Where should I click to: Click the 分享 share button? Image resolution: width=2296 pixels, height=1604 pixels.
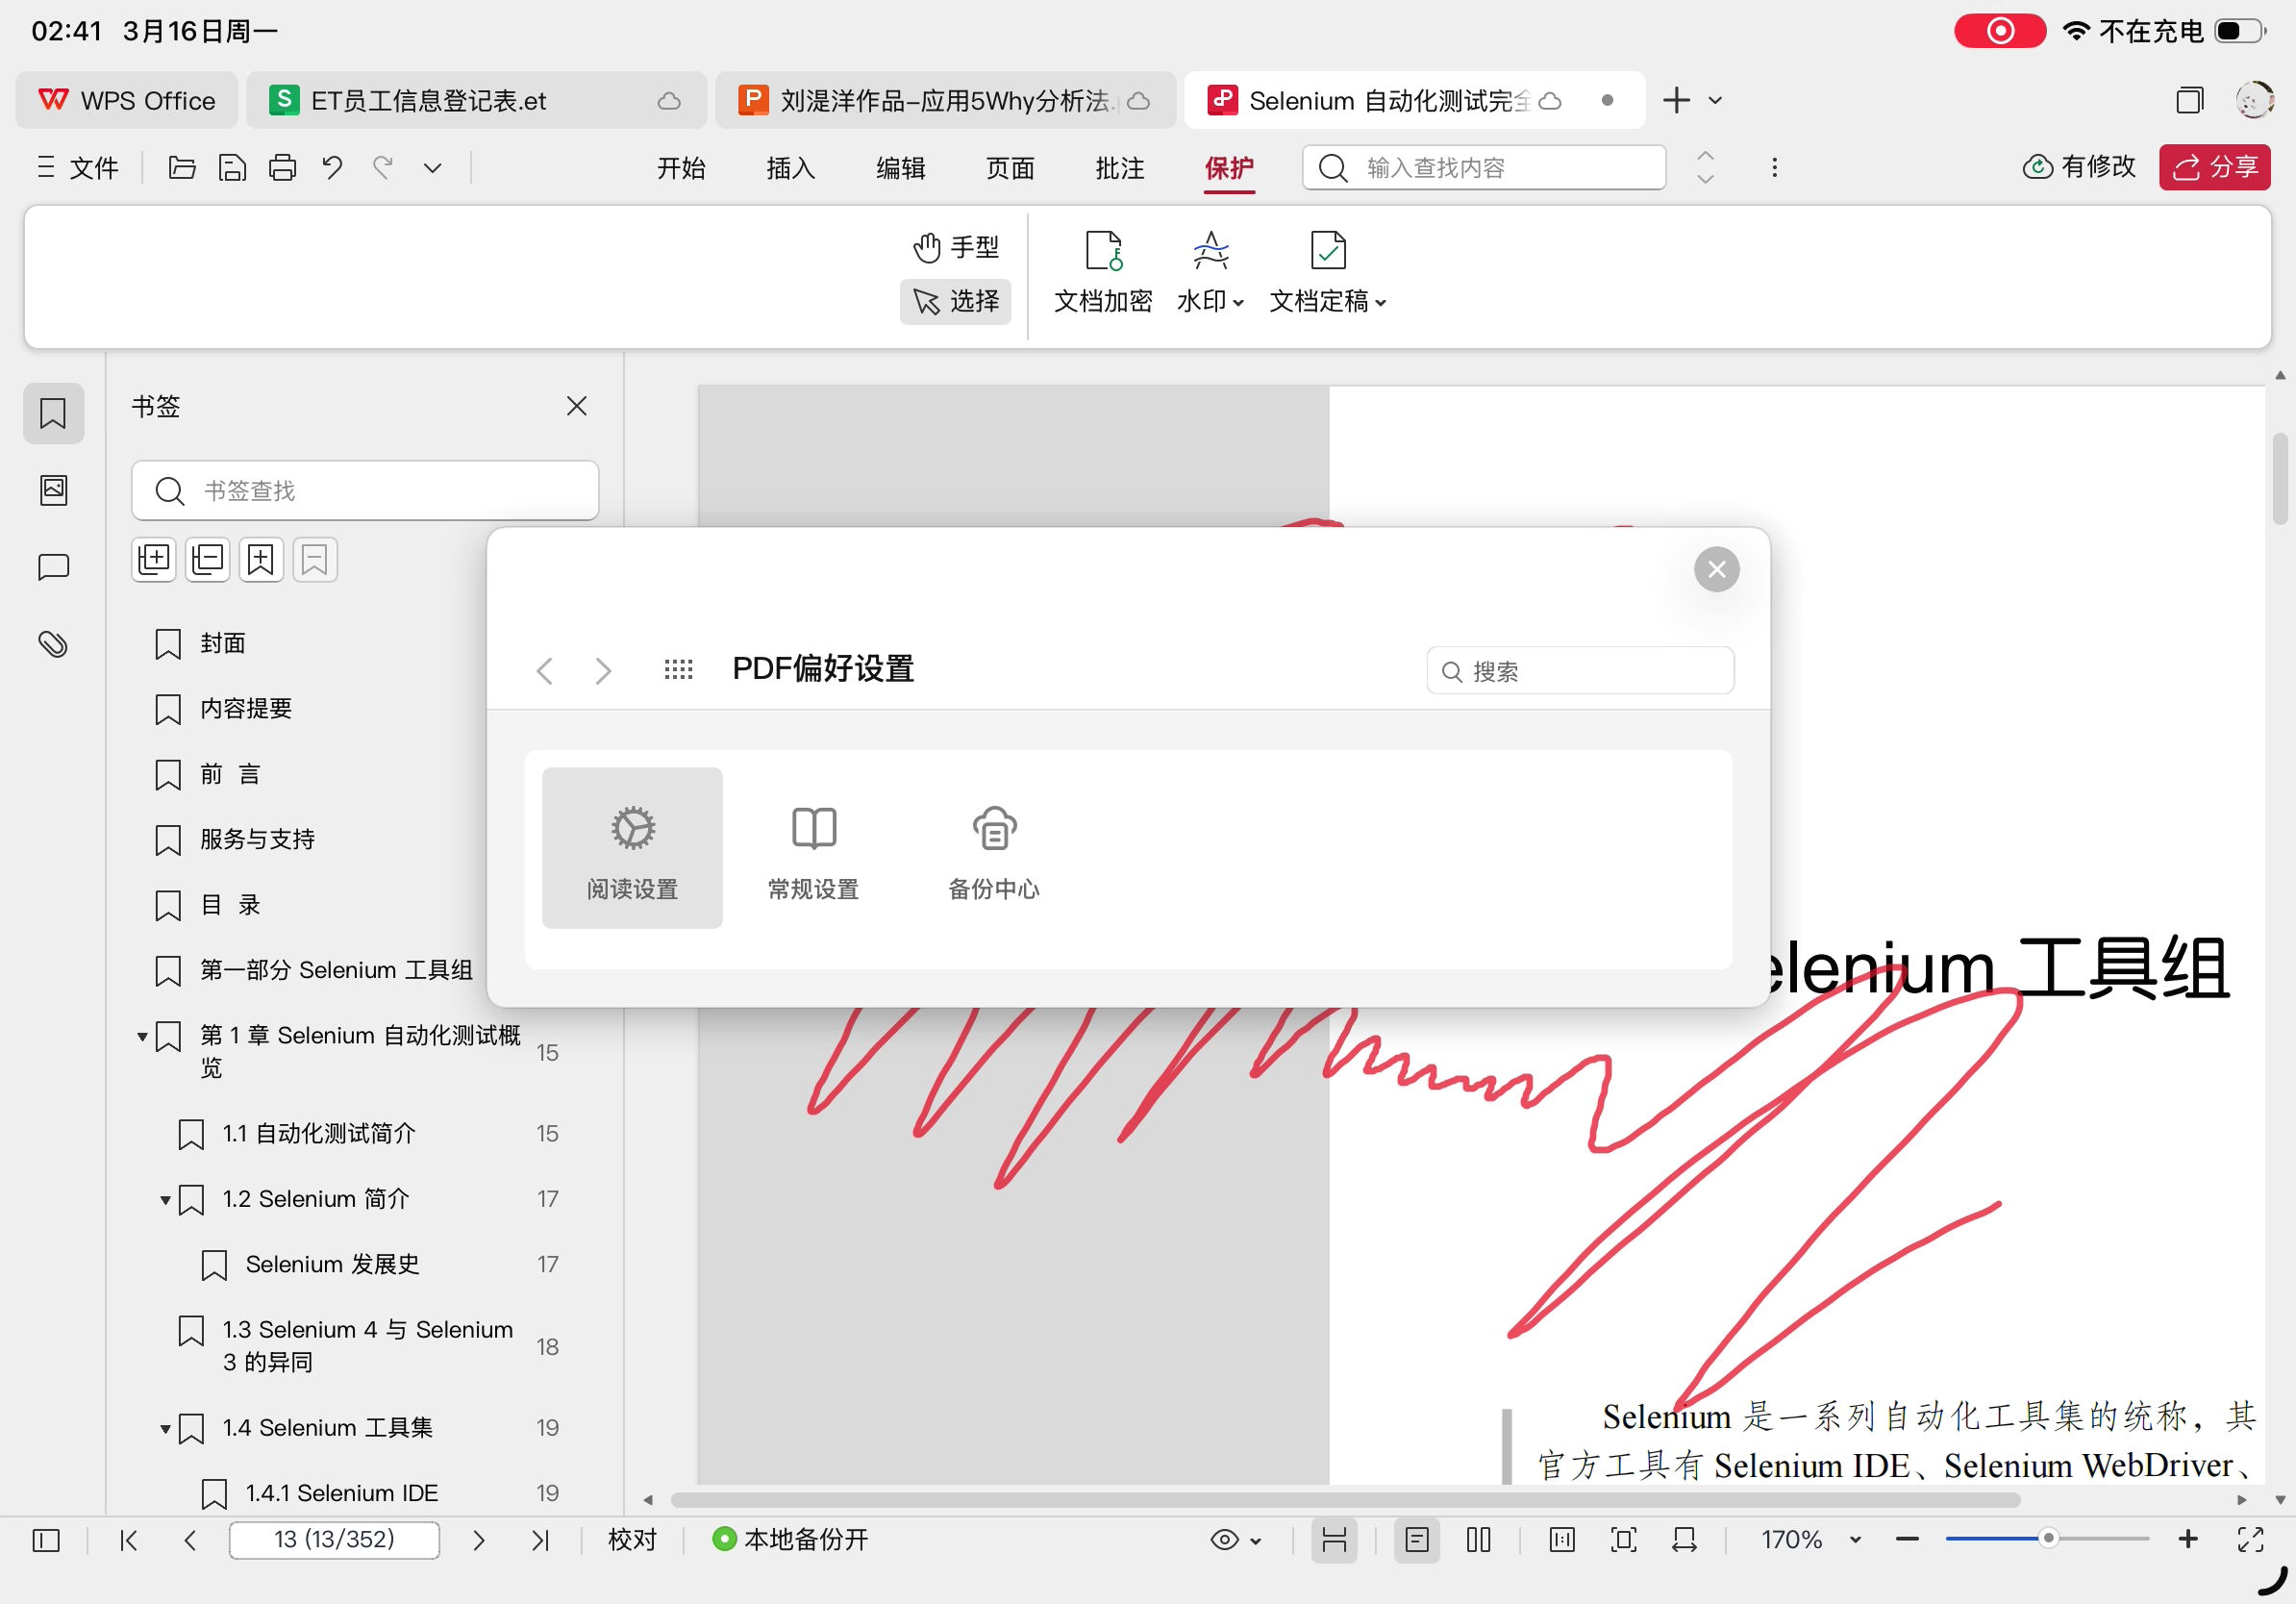click(2214, 167)
